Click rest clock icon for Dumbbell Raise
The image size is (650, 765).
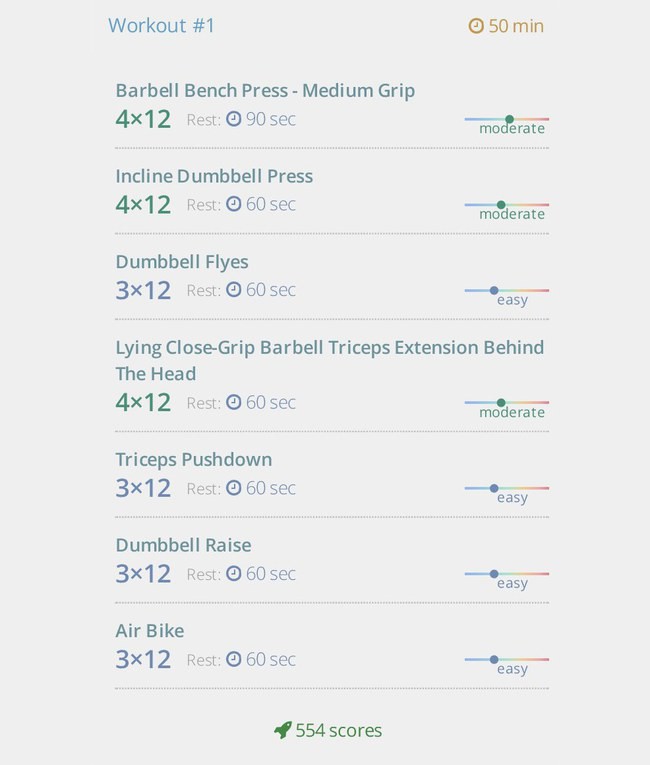[234, 573]
